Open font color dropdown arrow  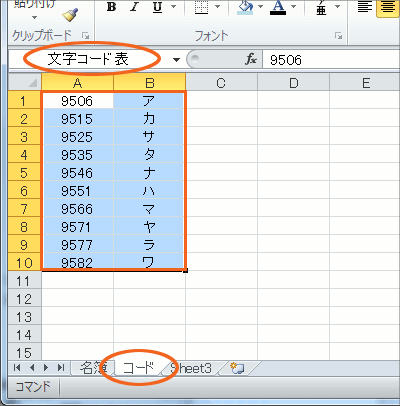[294, 7]
